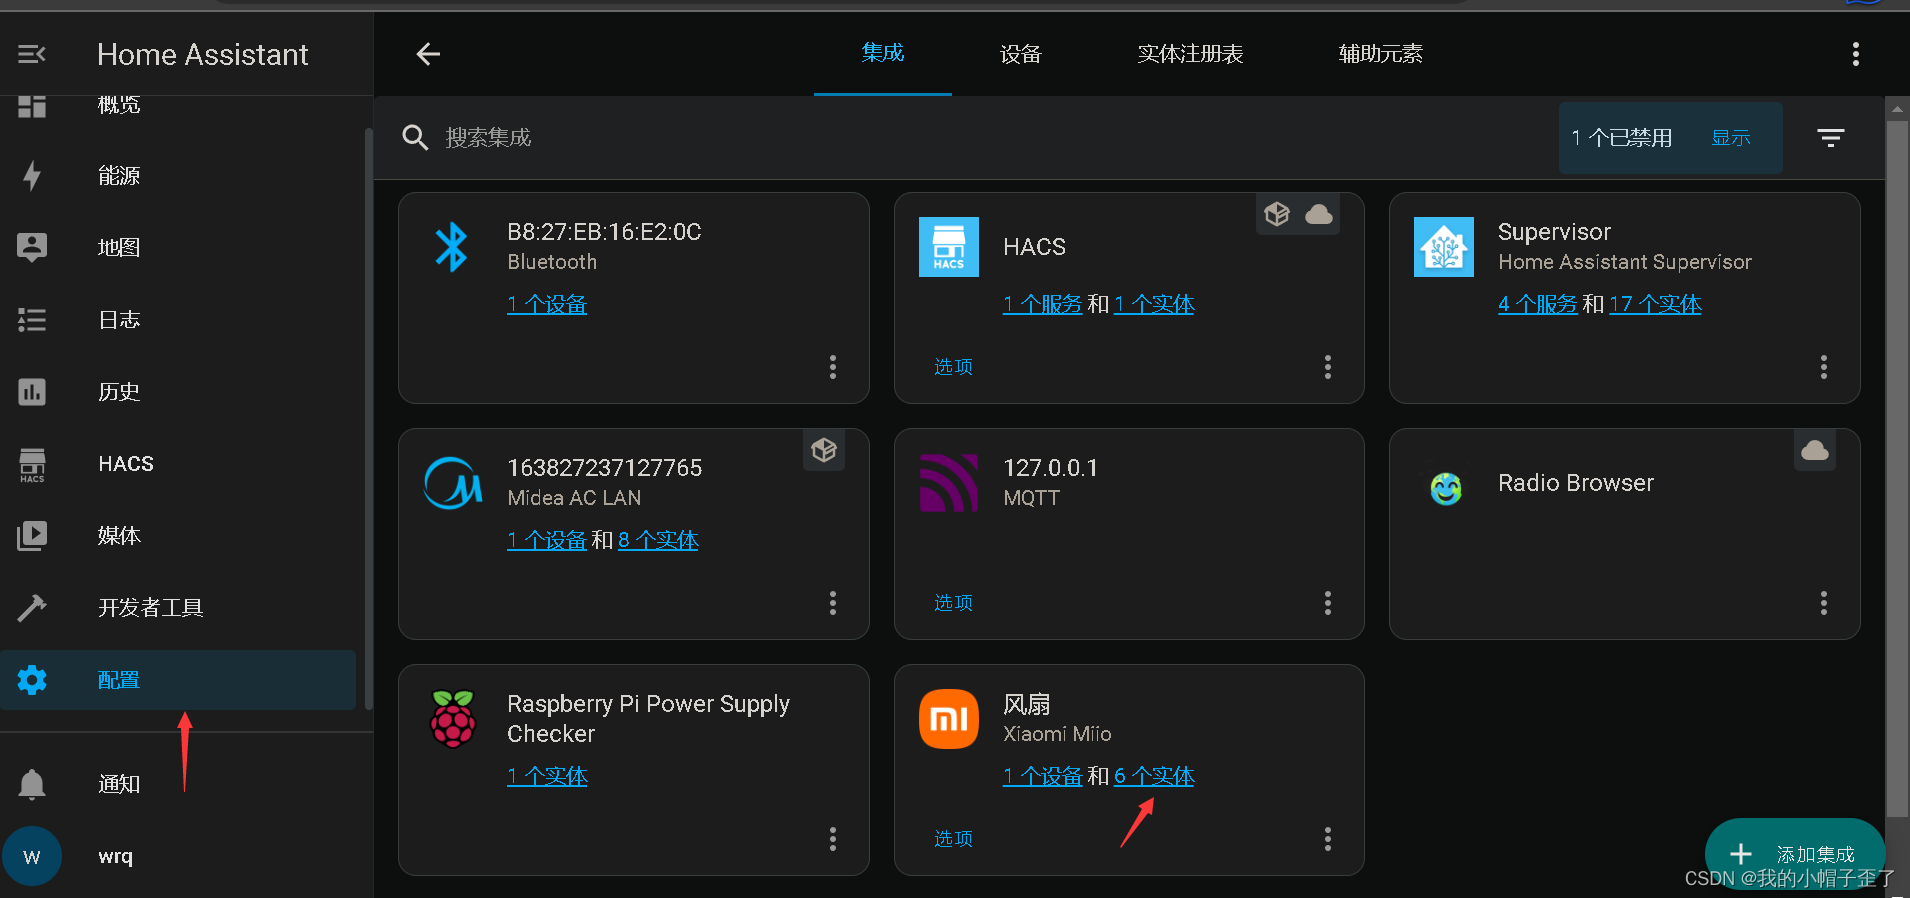
Task: Open Supervisor's 17 个实体 link
Action: click(1655, 304)
